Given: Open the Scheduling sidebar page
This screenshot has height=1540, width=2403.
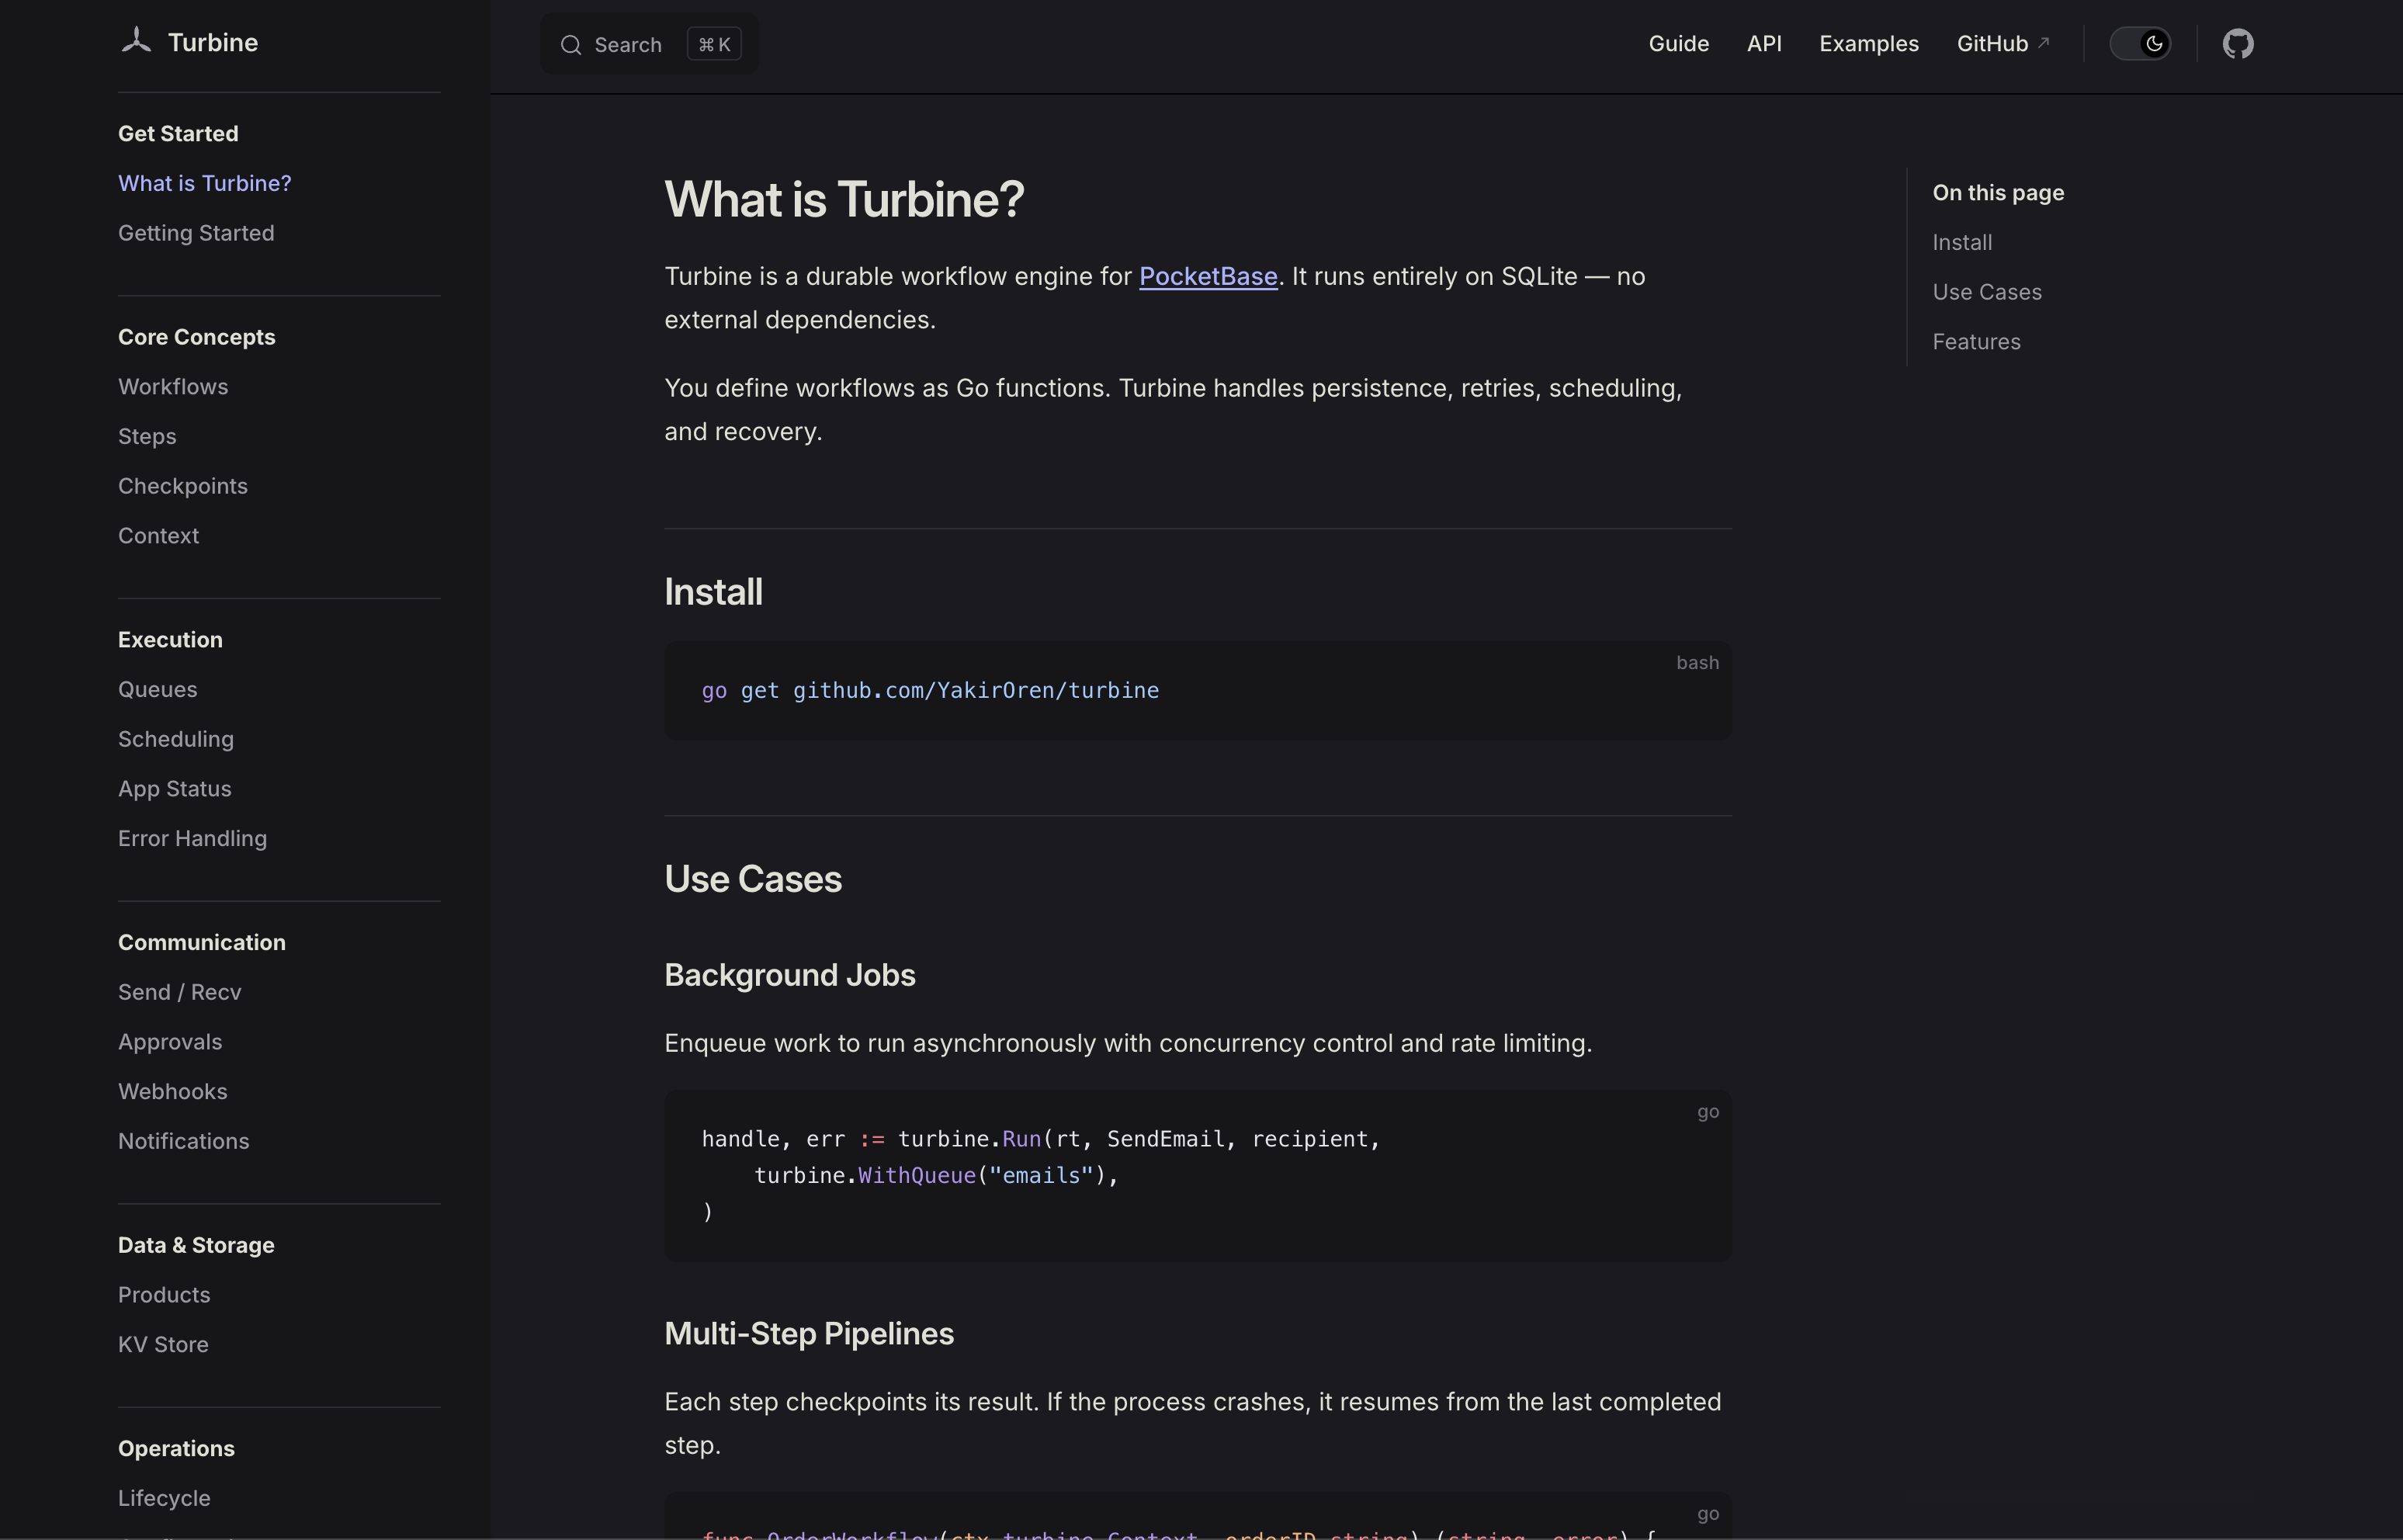Looking at the screenshot, I should pos(176,739).
